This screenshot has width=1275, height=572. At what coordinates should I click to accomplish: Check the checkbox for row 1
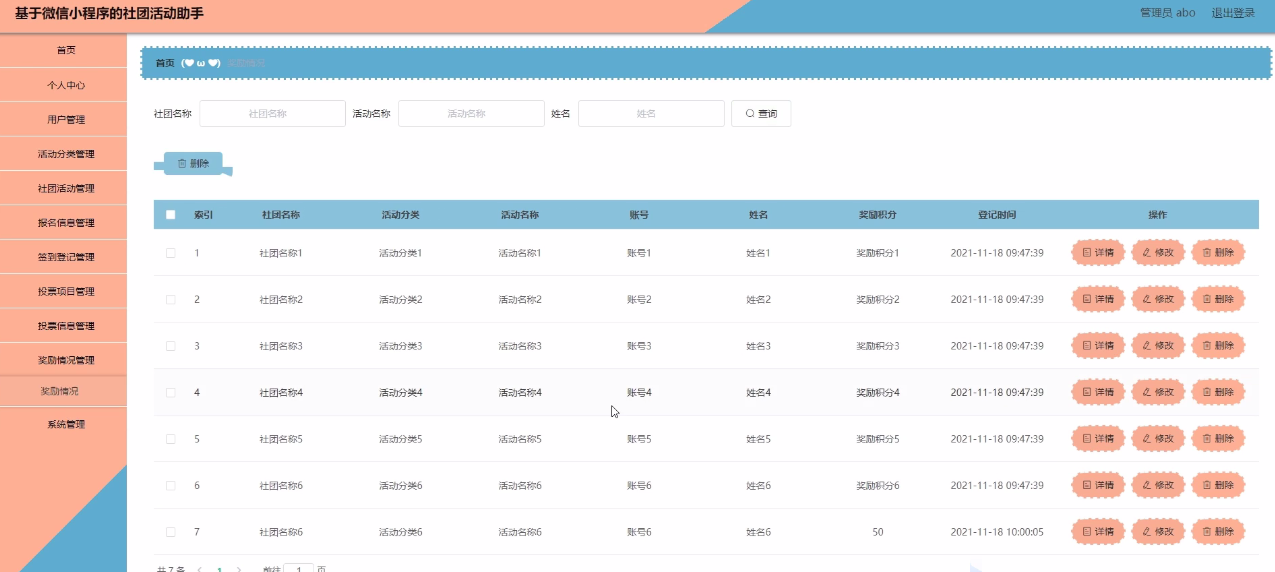[170, 253]
